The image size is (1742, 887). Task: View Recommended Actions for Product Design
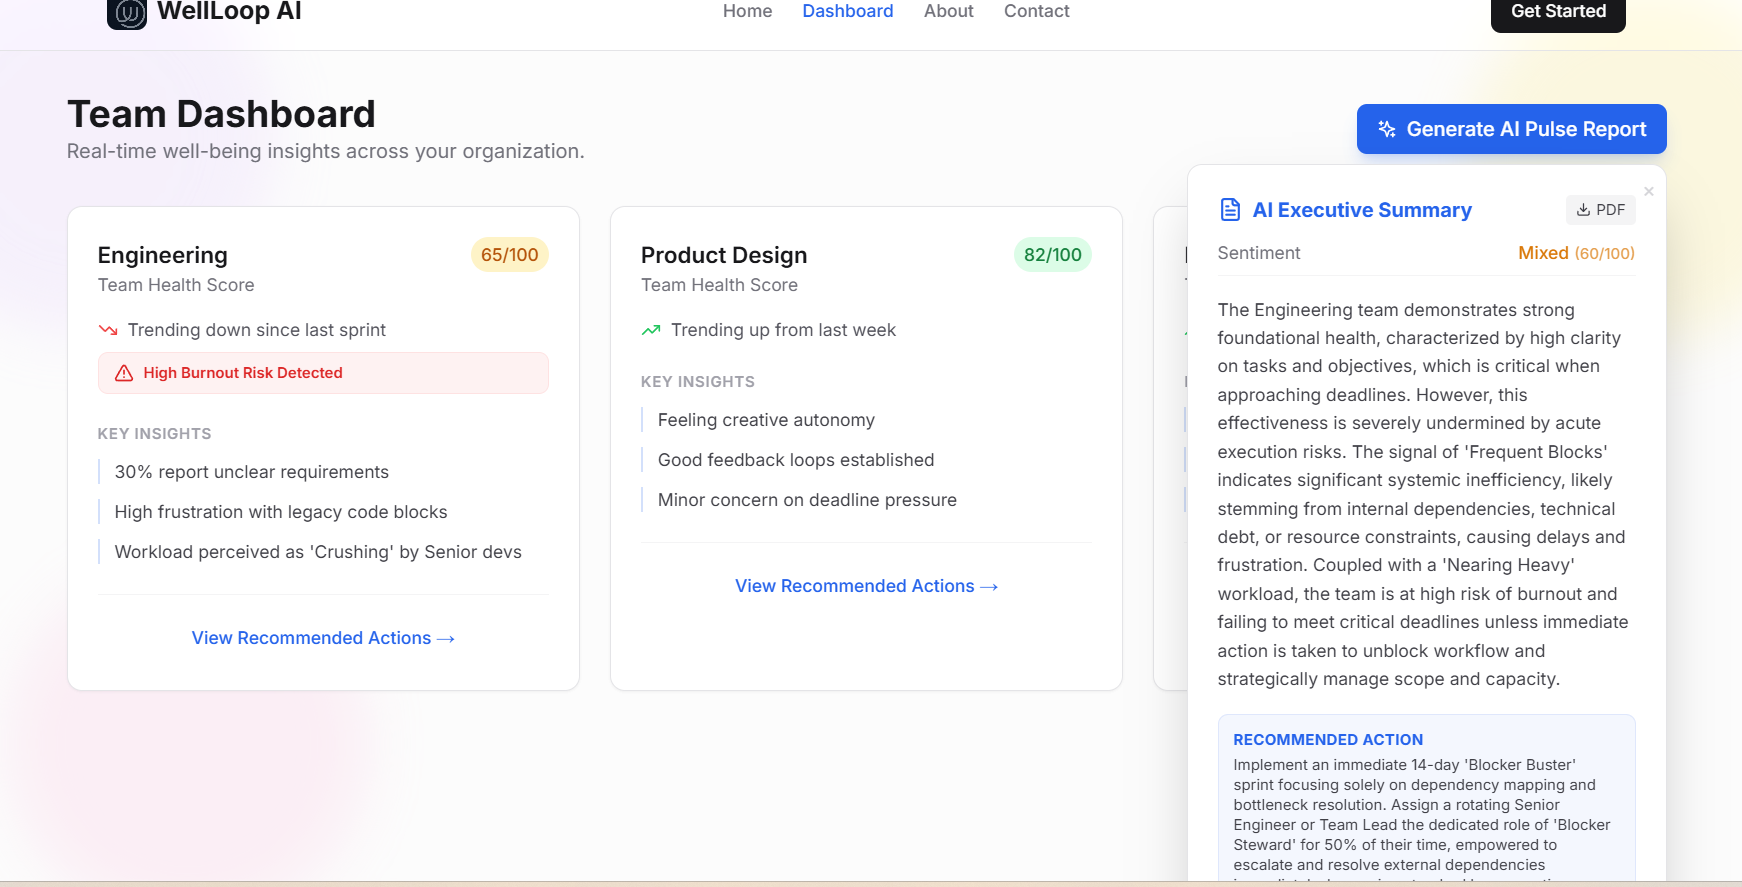tap(866, 586)
